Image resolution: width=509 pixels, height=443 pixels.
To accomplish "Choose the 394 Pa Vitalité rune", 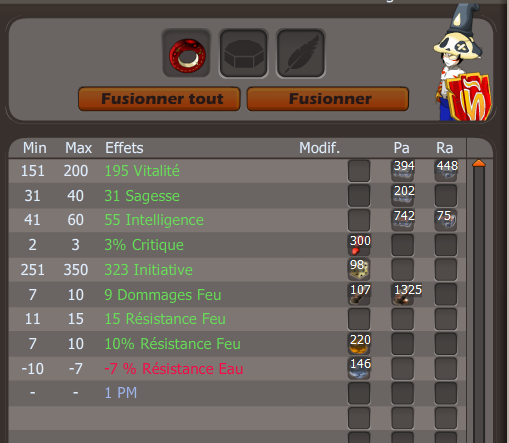I will click(403, 171).
